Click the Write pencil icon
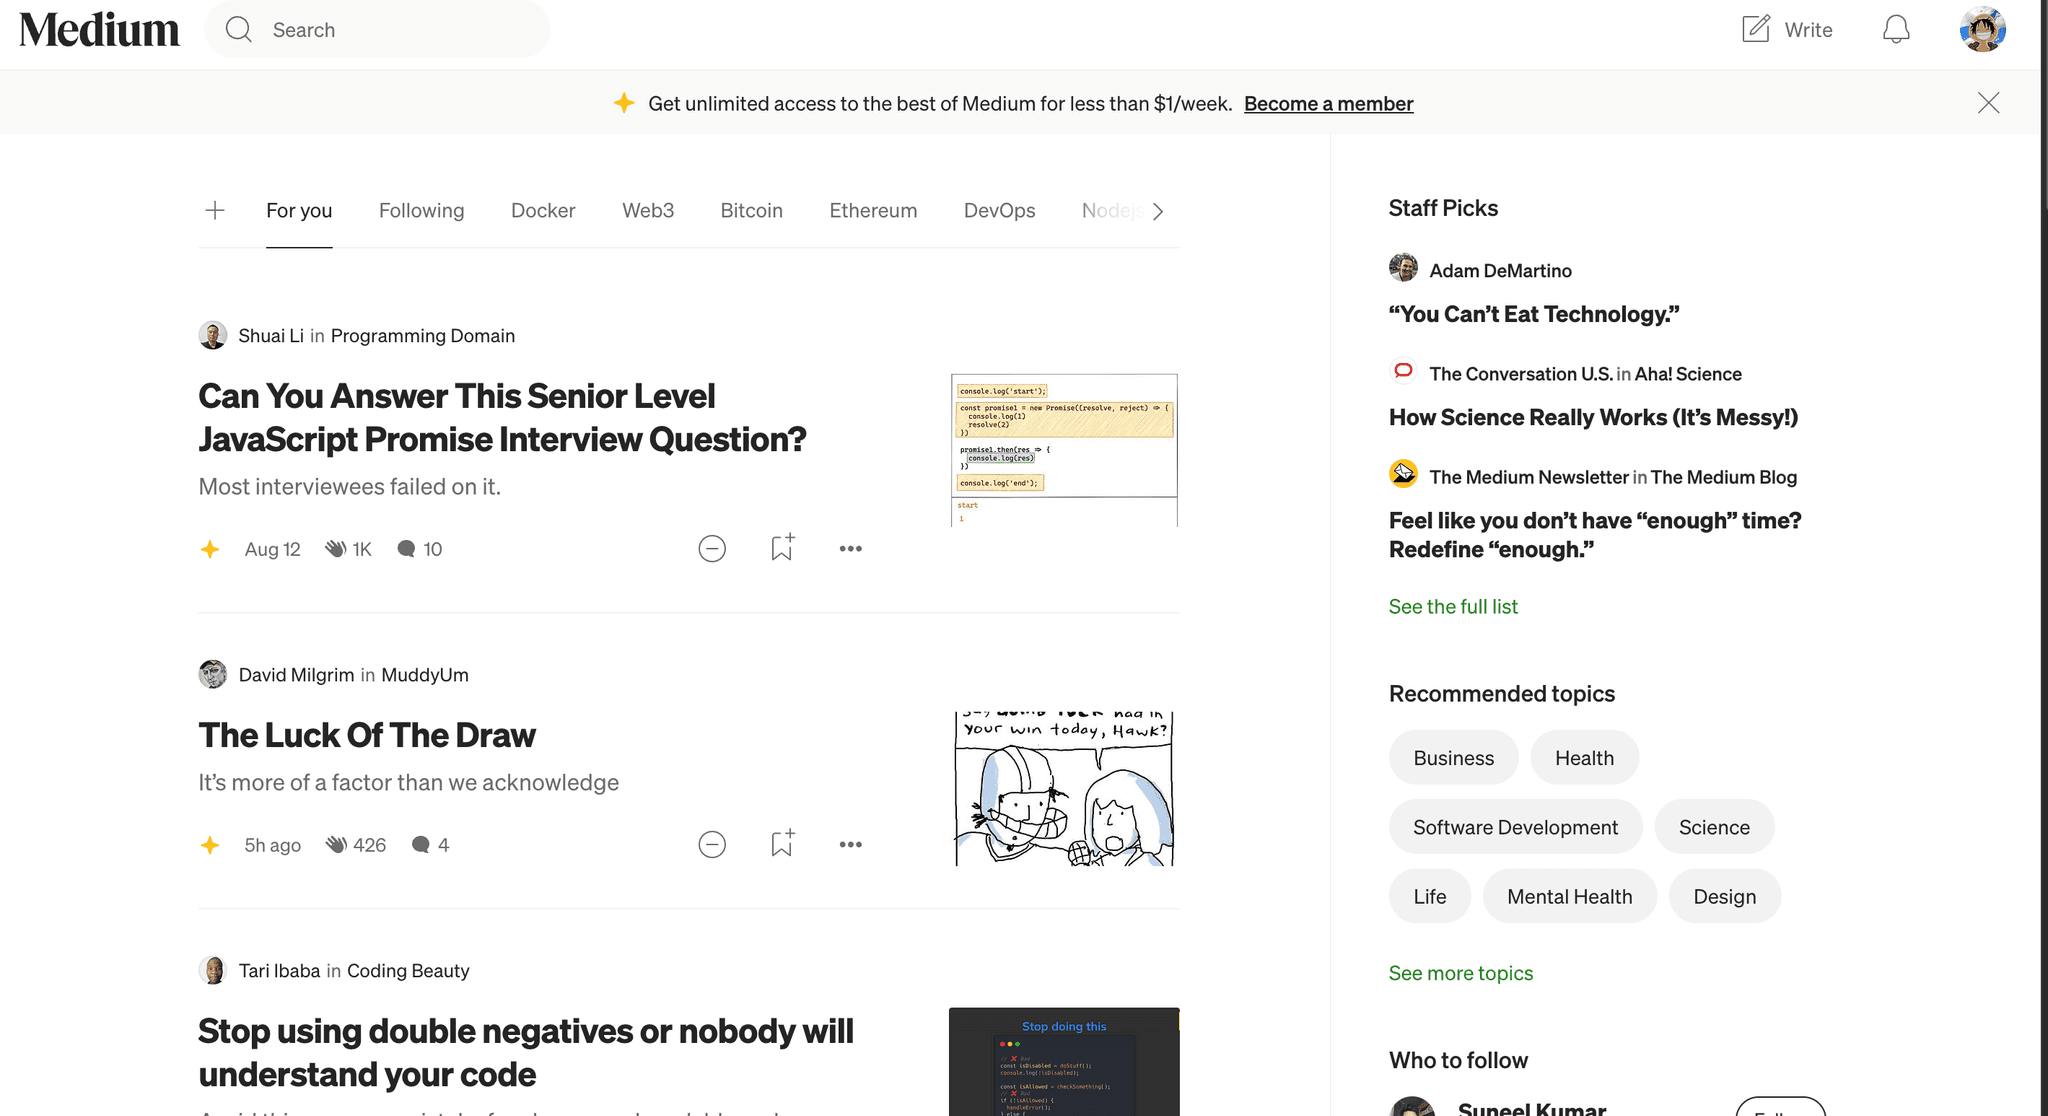Viewport: 2048px width, 1116px height. click(x=1756, y=29)
